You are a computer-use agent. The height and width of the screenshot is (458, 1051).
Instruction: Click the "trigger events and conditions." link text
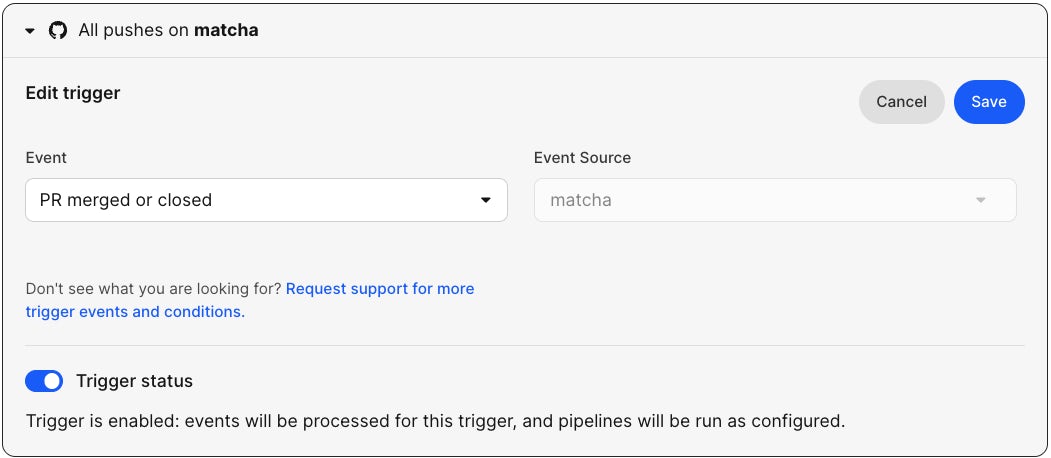[135, 312]
